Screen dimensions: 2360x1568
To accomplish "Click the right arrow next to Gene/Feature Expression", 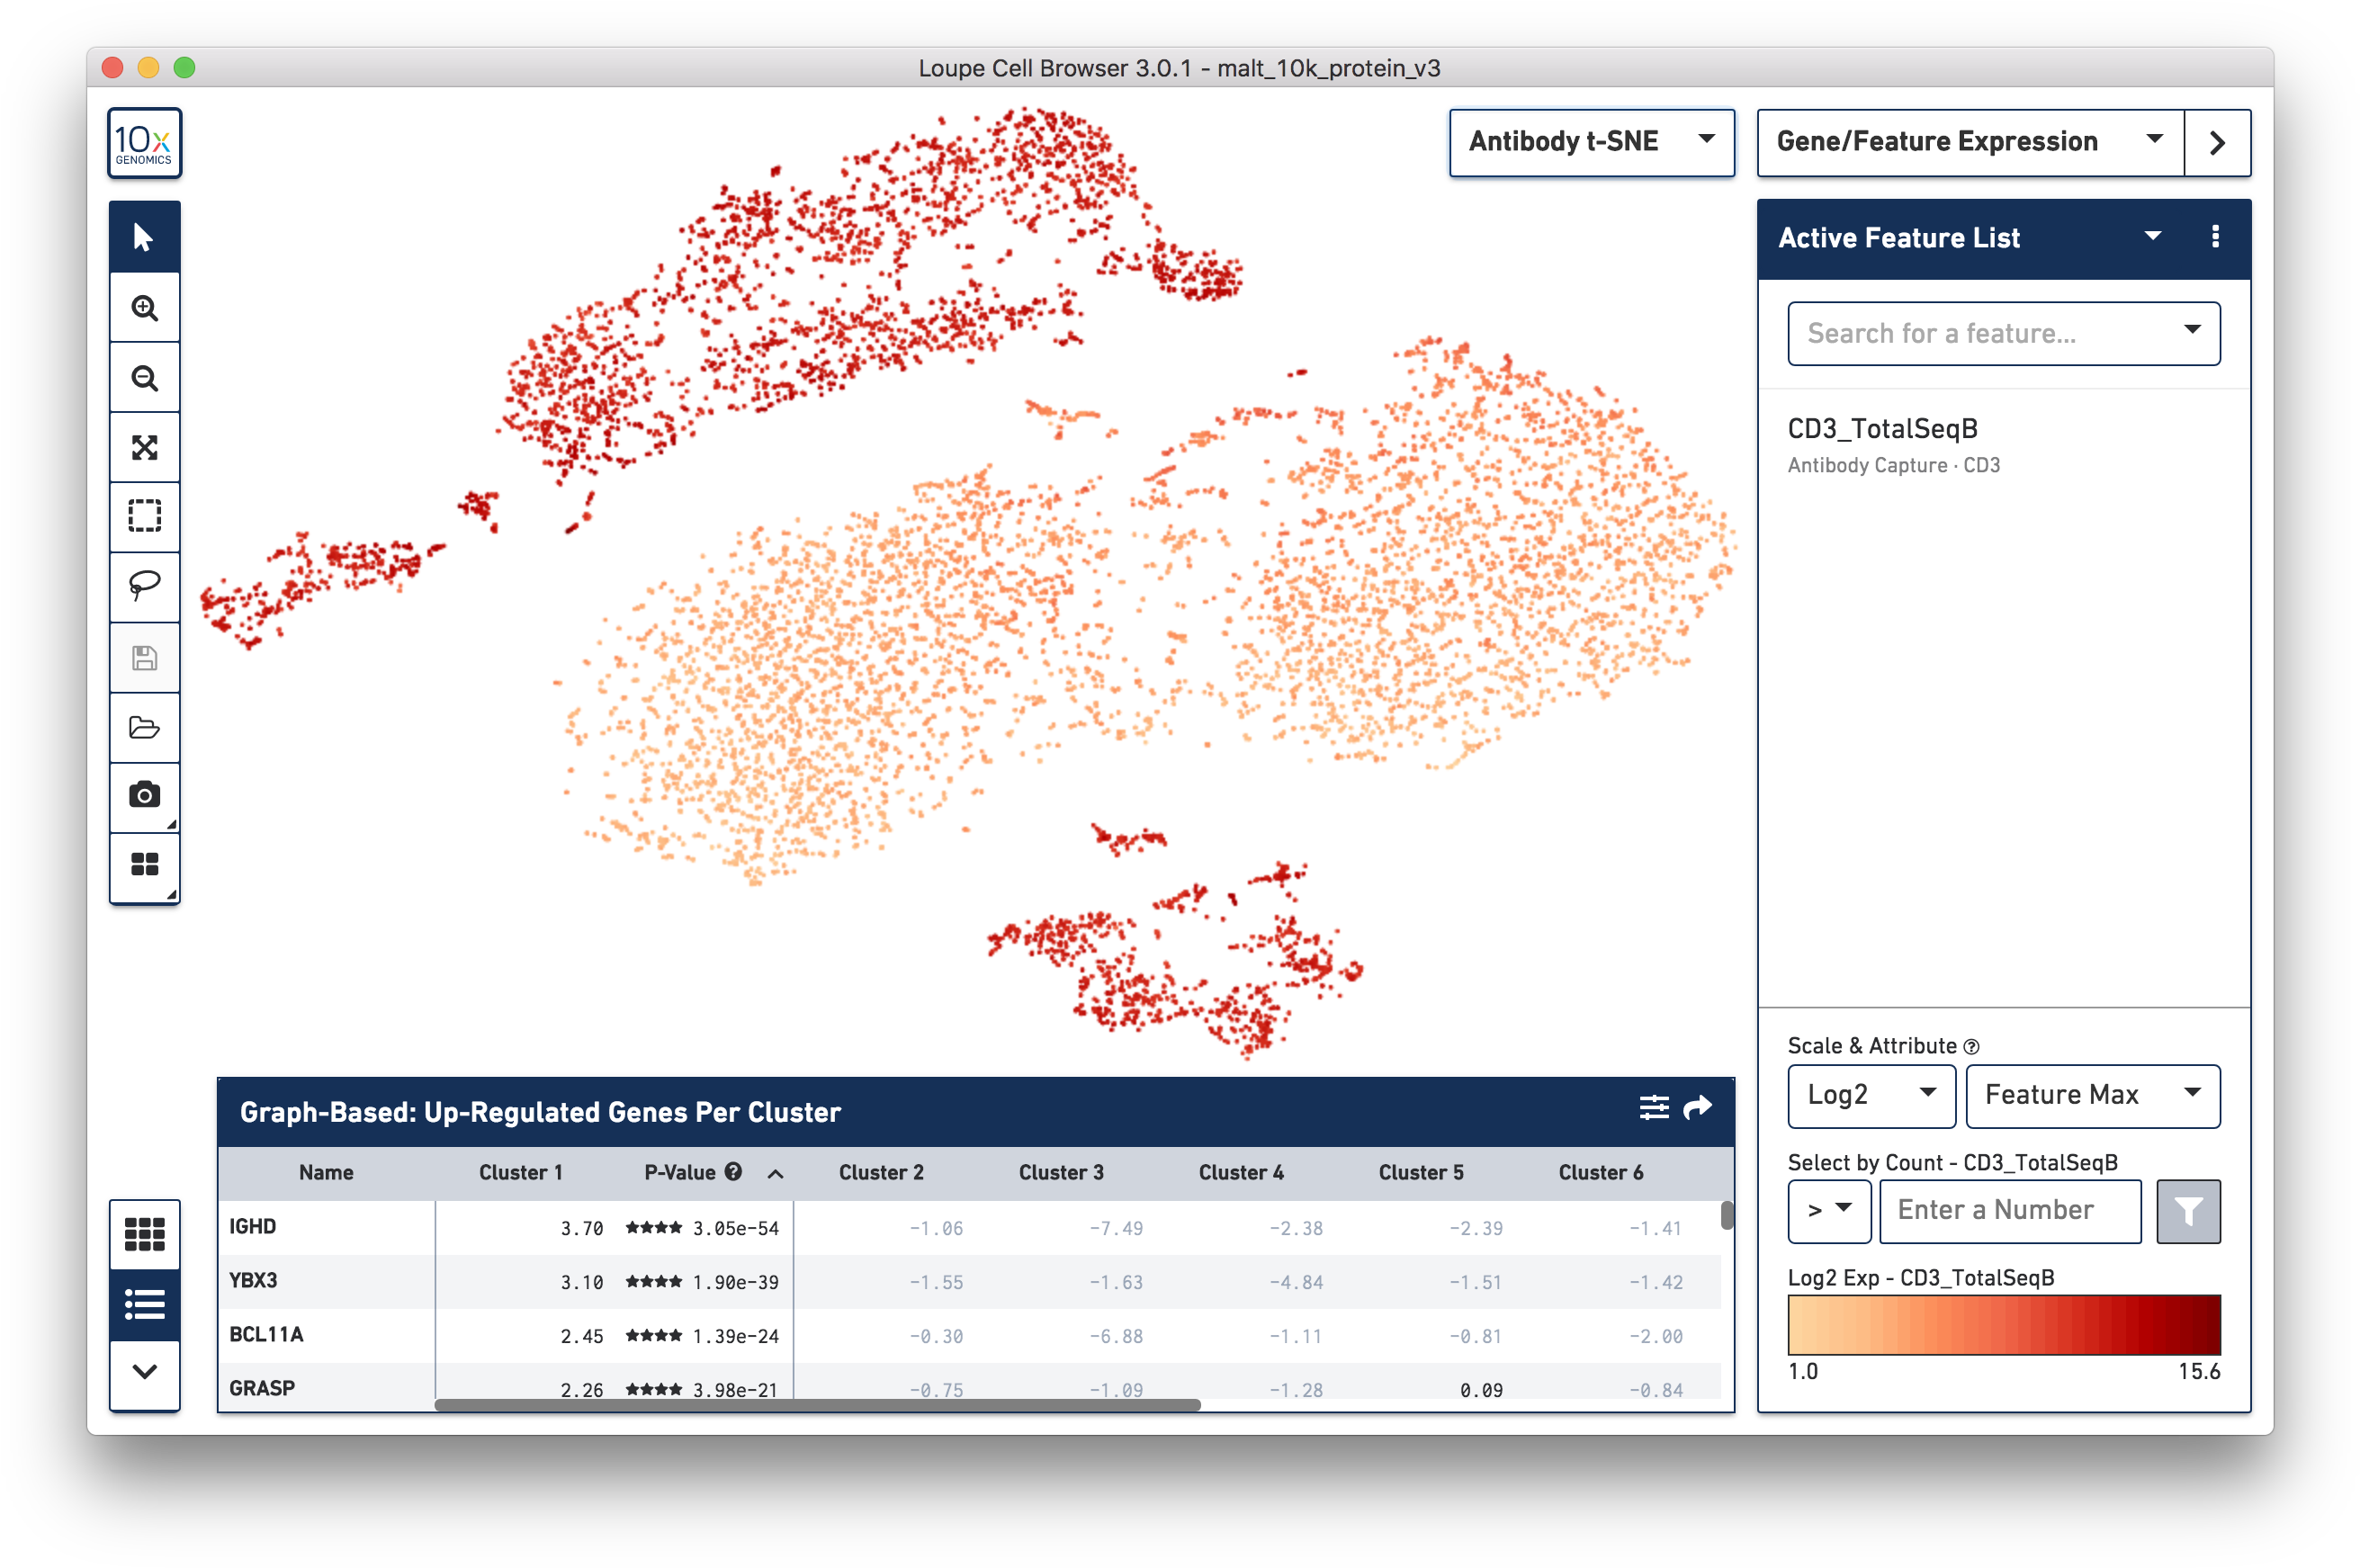I will point(2217,143).
